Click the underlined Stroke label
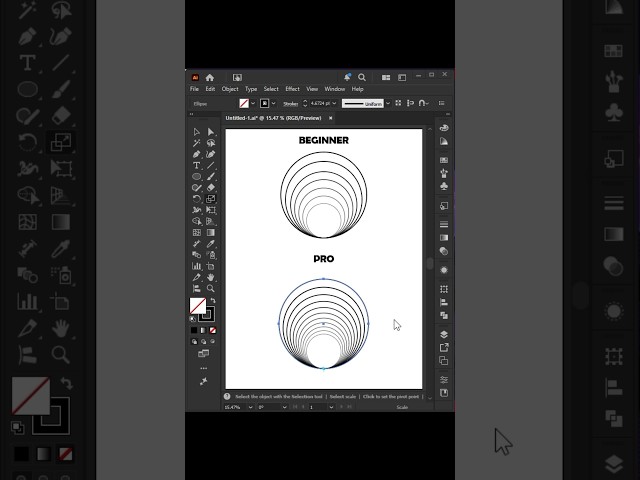The width and height of the screenshot is (640, 480). 291,104
